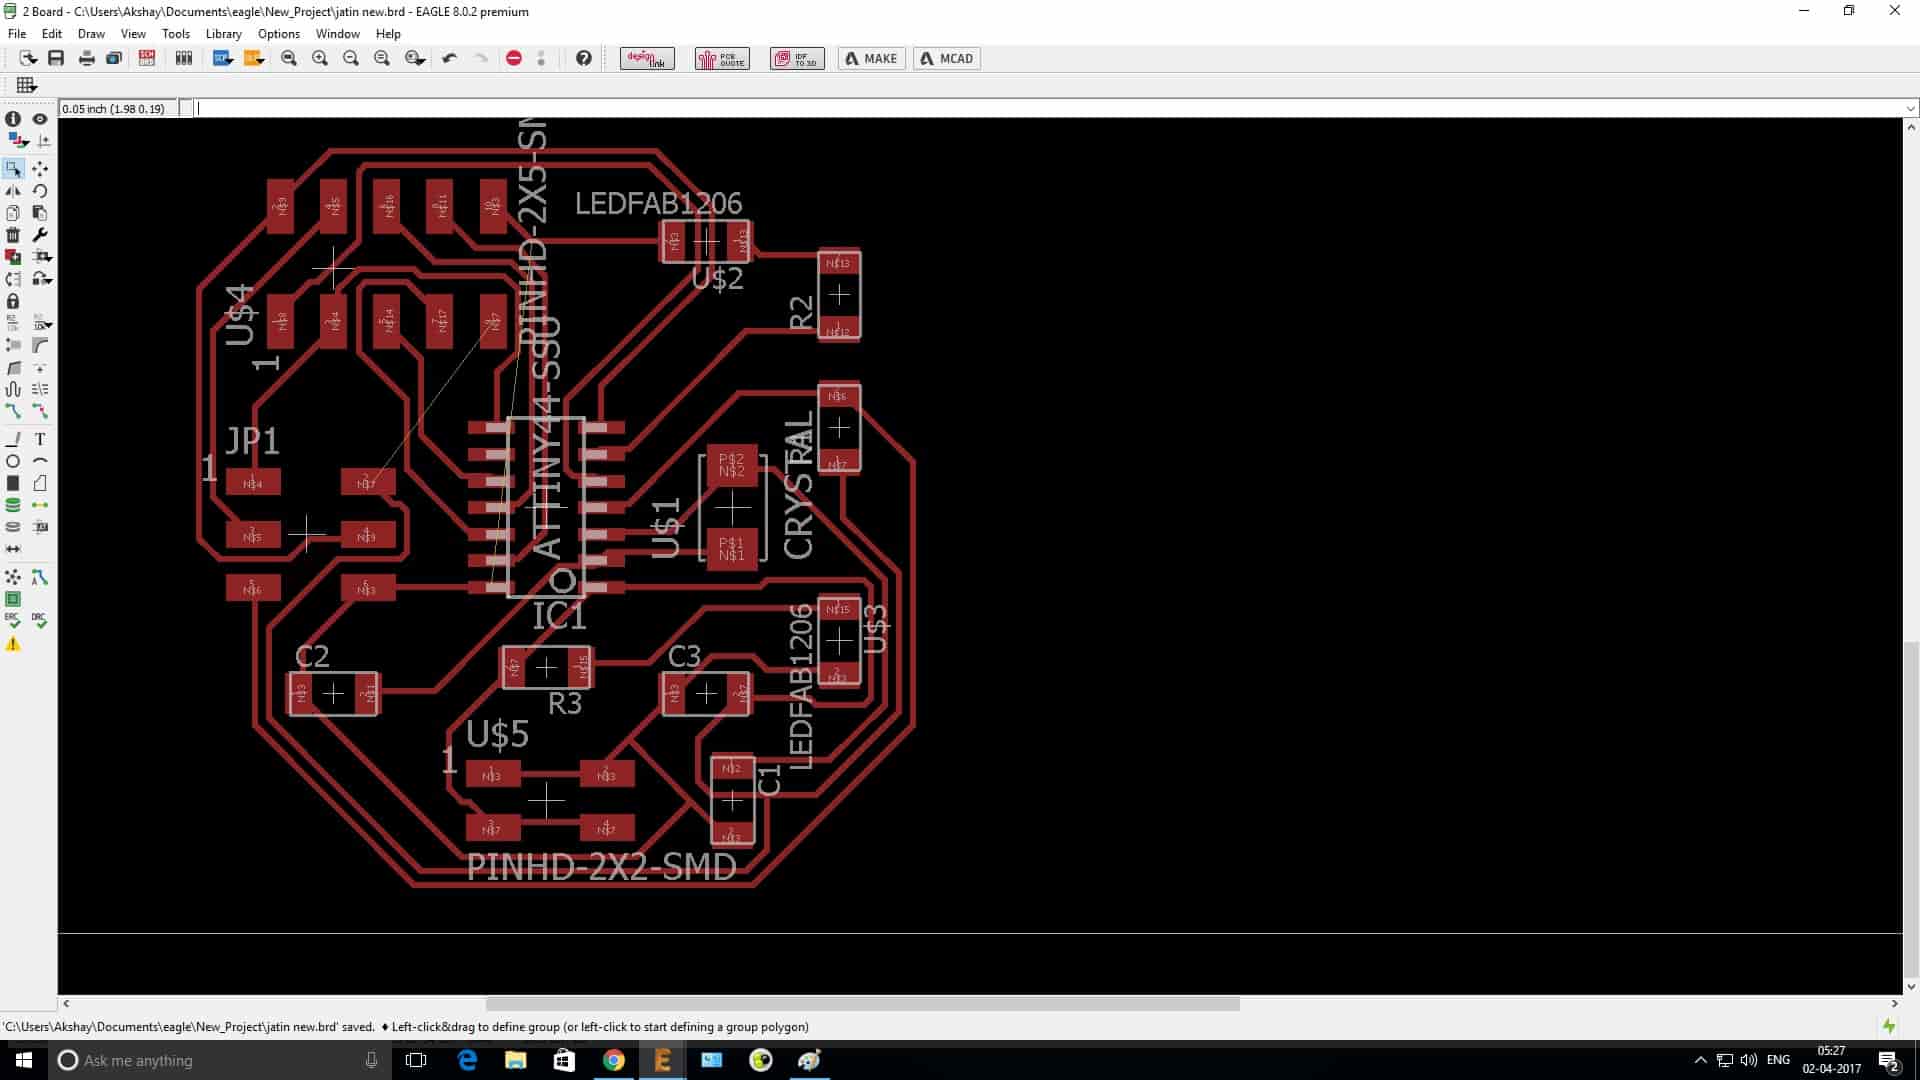Select the Group tool
This screenshot has height=1080, width=1920.
click(13, 169)
